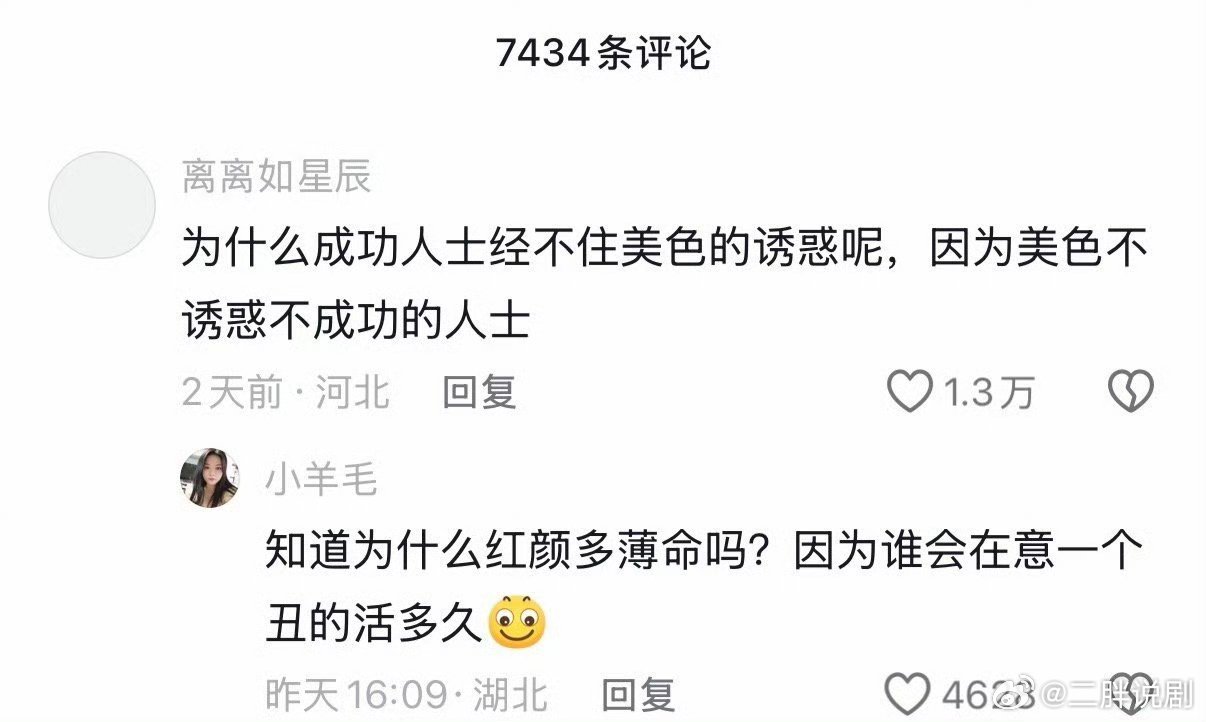This screenshot has width=1206, height=722.
Task: Dislike 离离如星辰's comment with broken heart
Action: click(x=1131, y=392)
